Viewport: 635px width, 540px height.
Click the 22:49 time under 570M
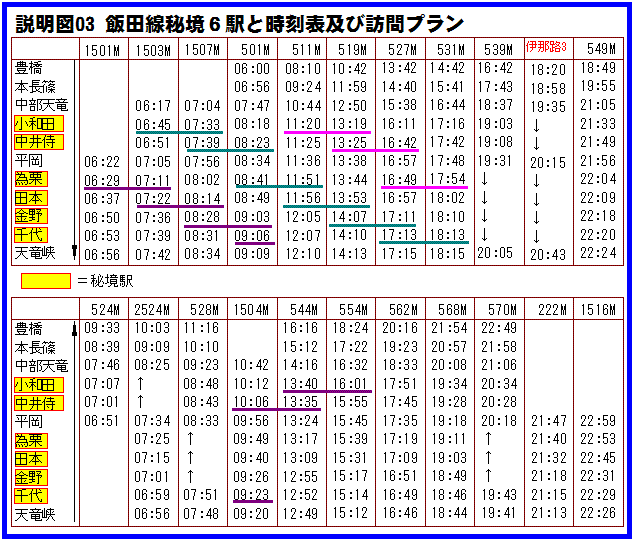pyautogui.click(x=499, y=328)
